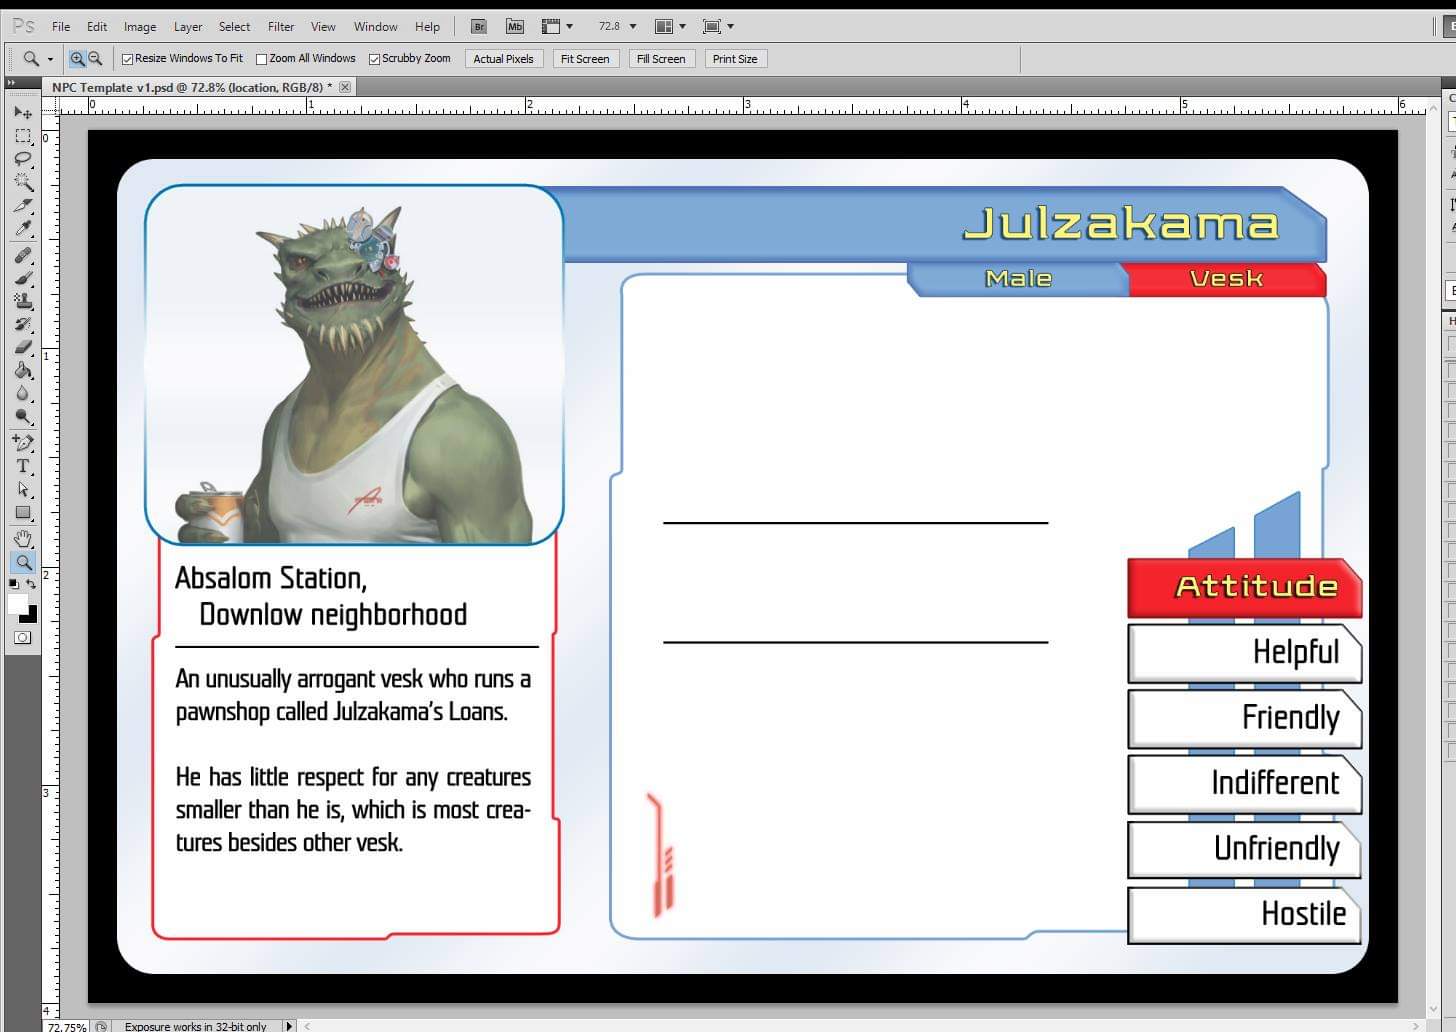Image resolution: width=1456 pixels, height=1032 pixels.
Task: Open the Image menu
Action: click(140, 27)
